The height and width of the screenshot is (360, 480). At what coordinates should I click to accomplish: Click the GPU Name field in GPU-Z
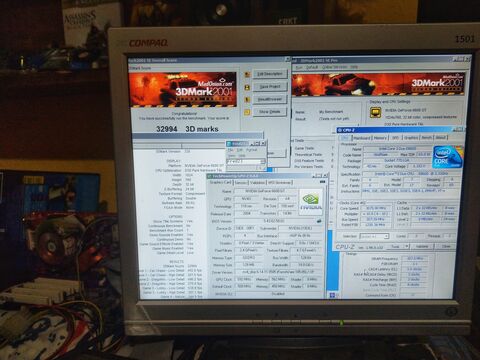click(265, 191)
